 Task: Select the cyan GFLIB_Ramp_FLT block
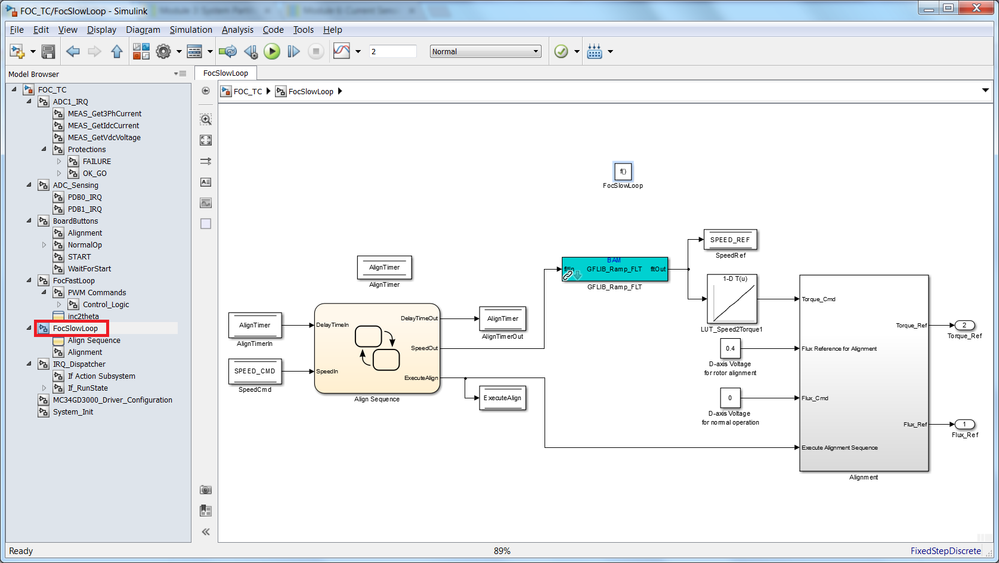coord(615,269)
